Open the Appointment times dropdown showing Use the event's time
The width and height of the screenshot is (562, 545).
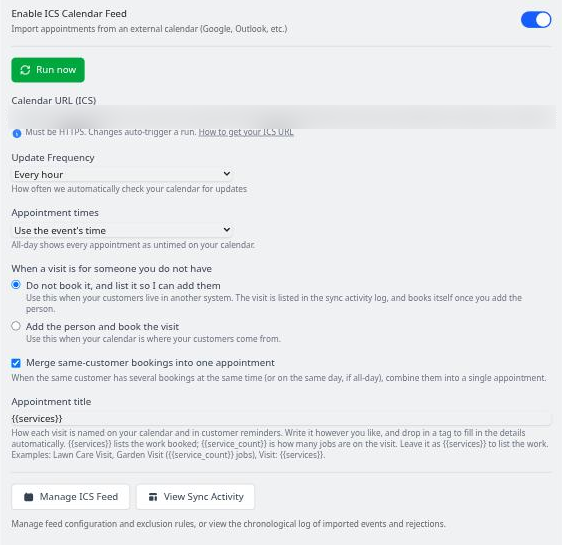(122, 230)
